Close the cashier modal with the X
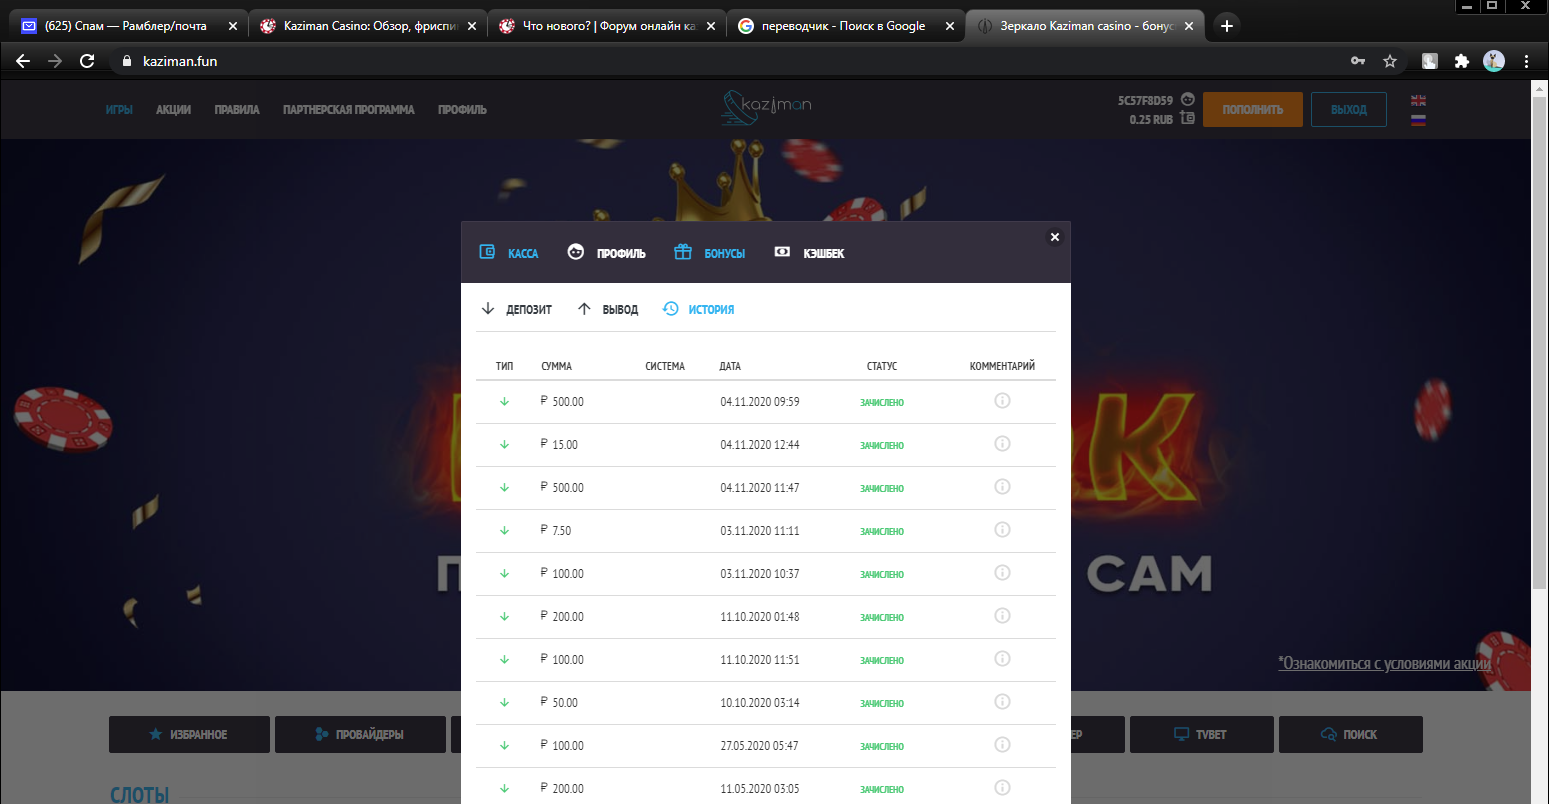The image size is (1549, 804). (1054, 237)
